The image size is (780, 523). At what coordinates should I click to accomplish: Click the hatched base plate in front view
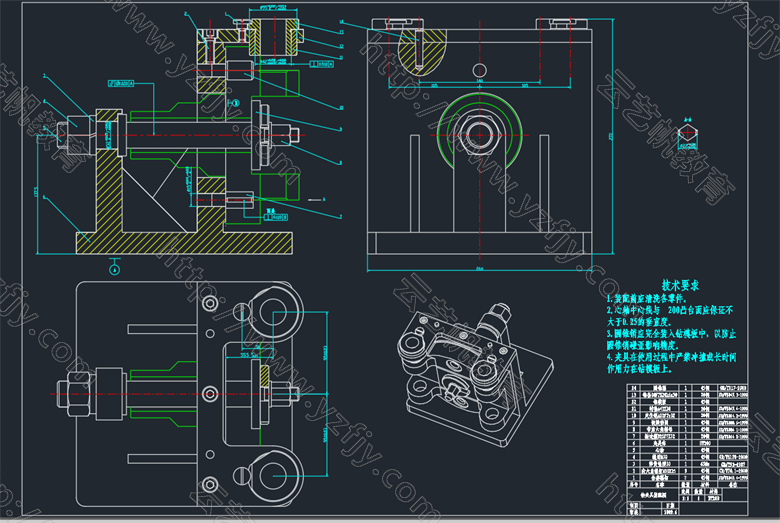pyautogui.click(x=184, y=243)
